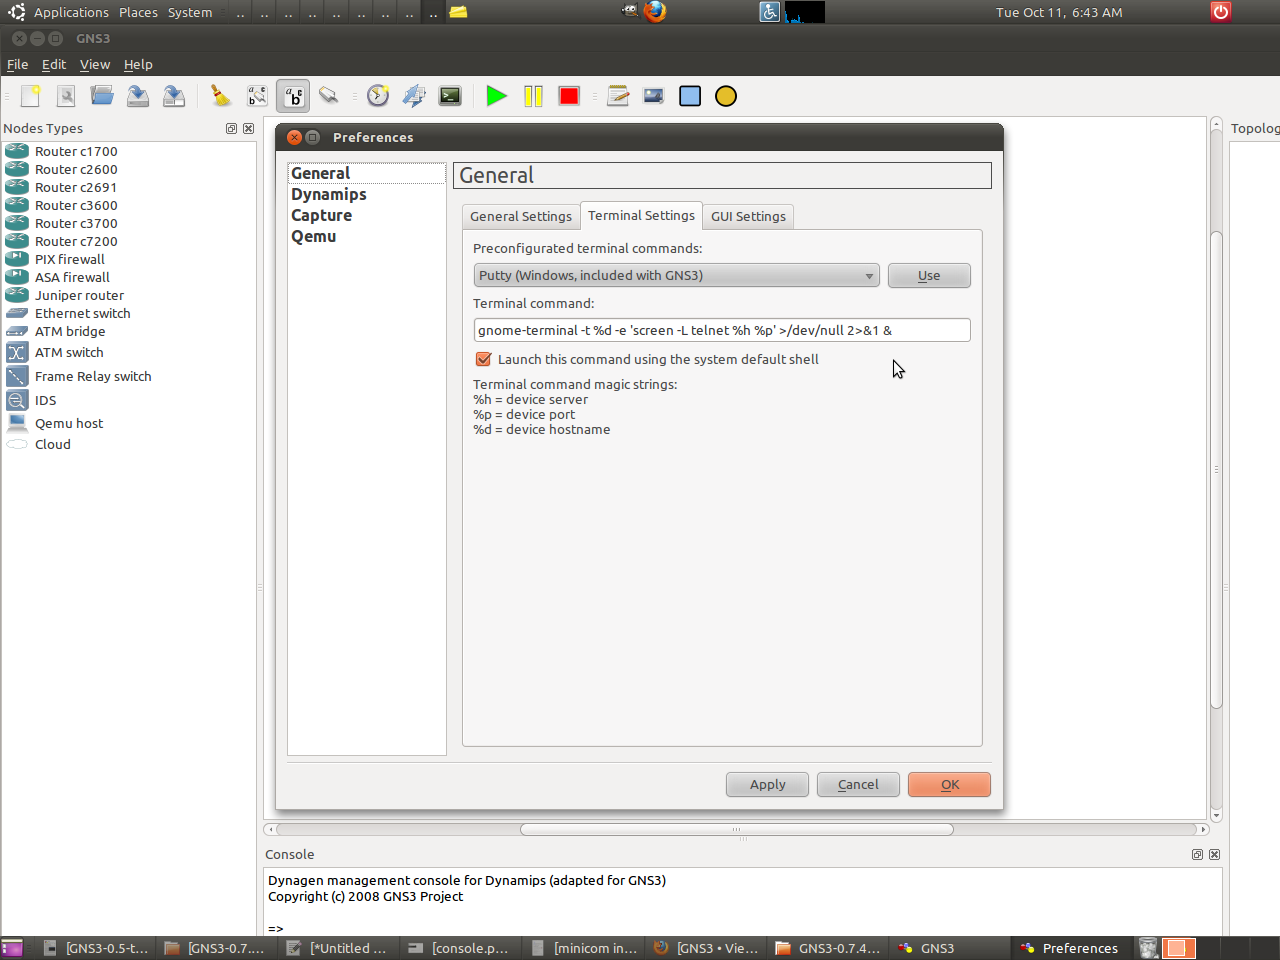Click the Insert a picture icon
Viewport: 1280px width, 960px height.
click(654, 96)
